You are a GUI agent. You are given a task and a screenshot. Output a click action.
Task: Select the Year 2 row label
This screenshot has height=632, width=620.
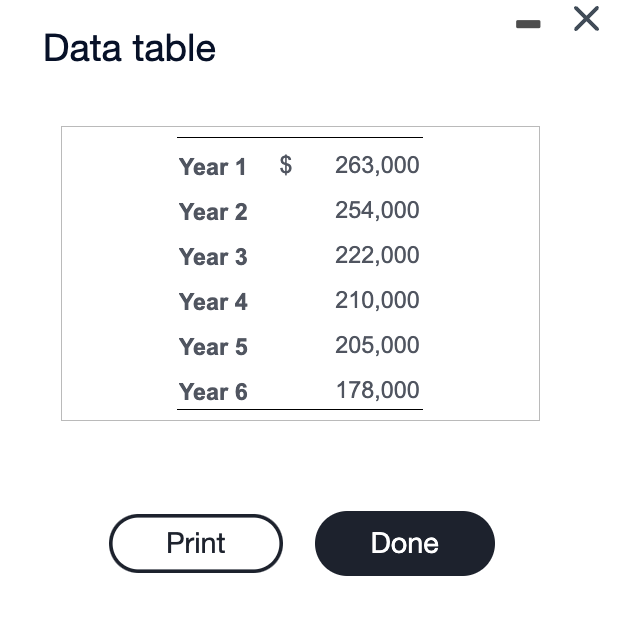[212, 212]
